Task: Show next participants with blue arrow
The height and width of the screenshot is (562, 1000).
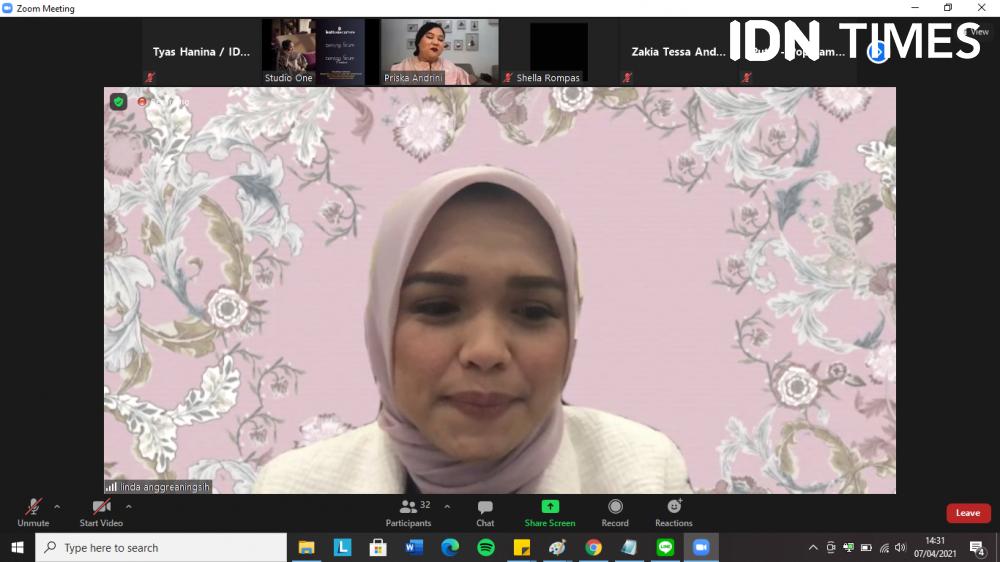Action: [878, 52]
